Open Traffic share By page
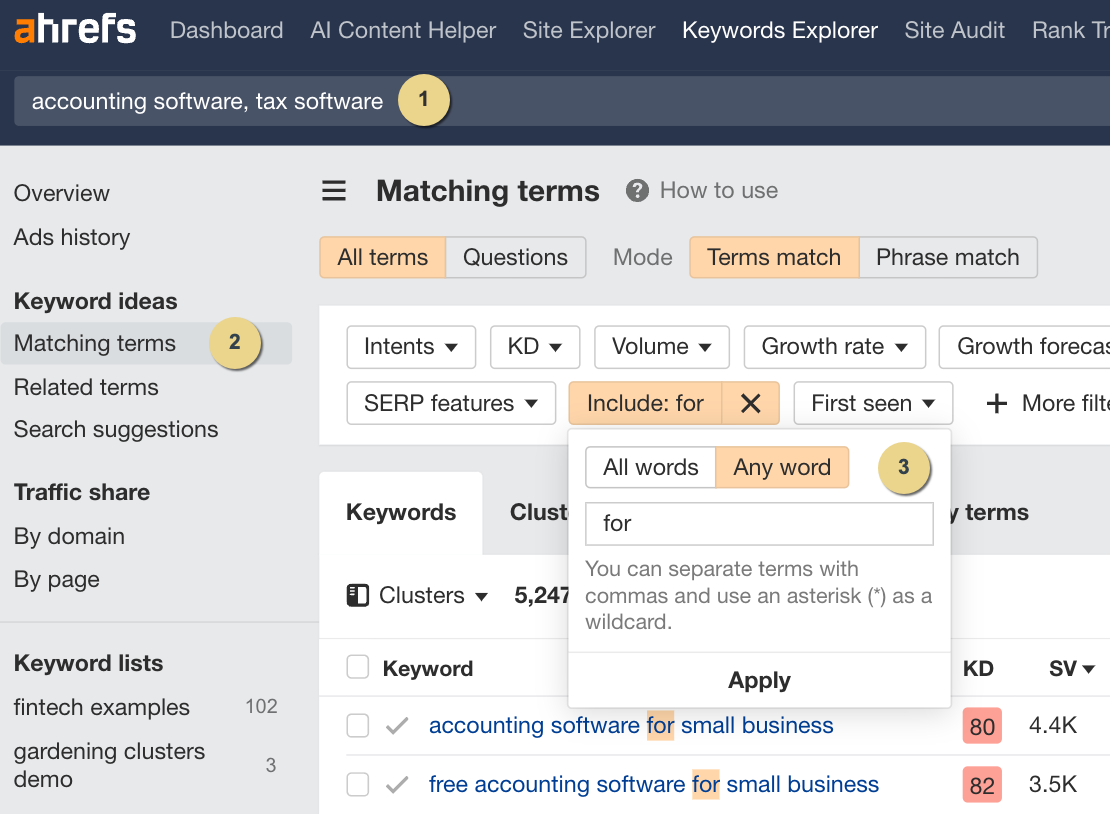The height and width of the screenshot is (814, 1110). pyautogui.click(x=56, y=580)
